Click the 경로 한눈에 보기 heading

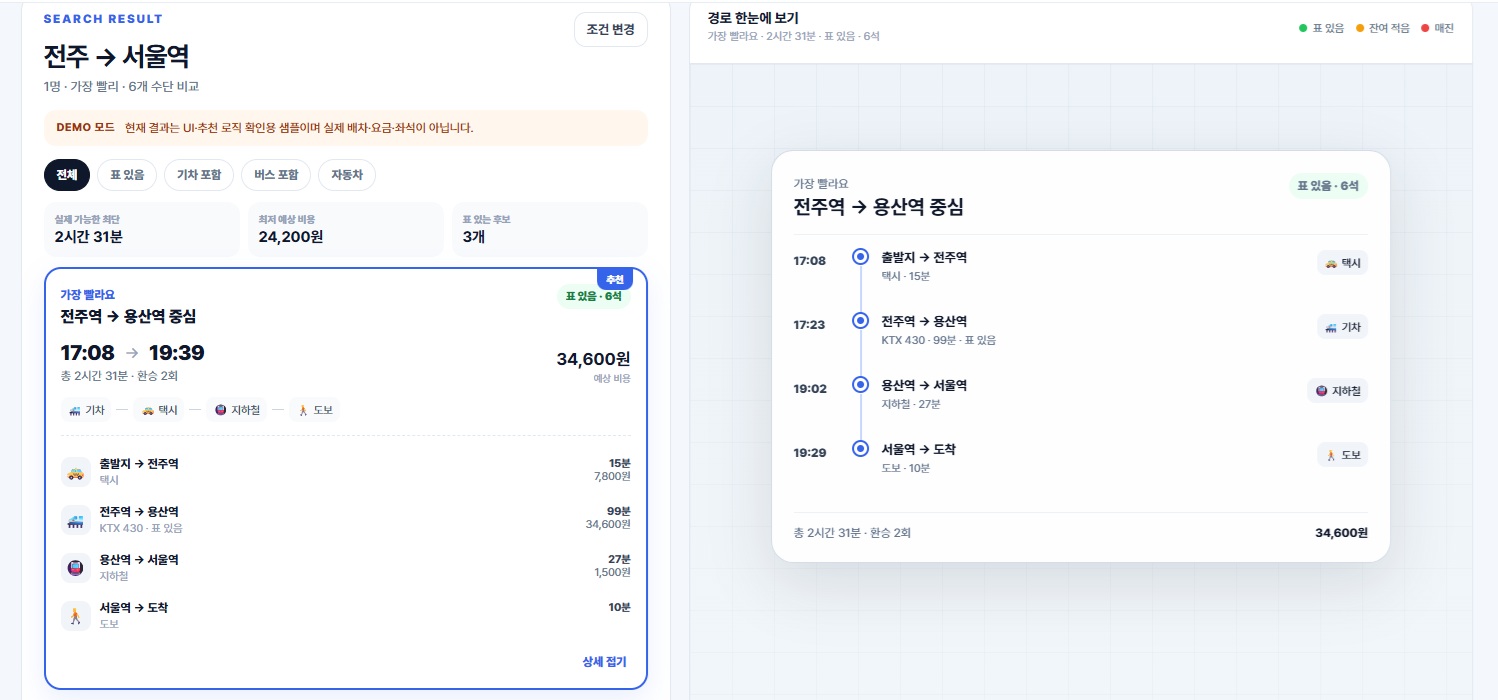(x=753, y=18)
